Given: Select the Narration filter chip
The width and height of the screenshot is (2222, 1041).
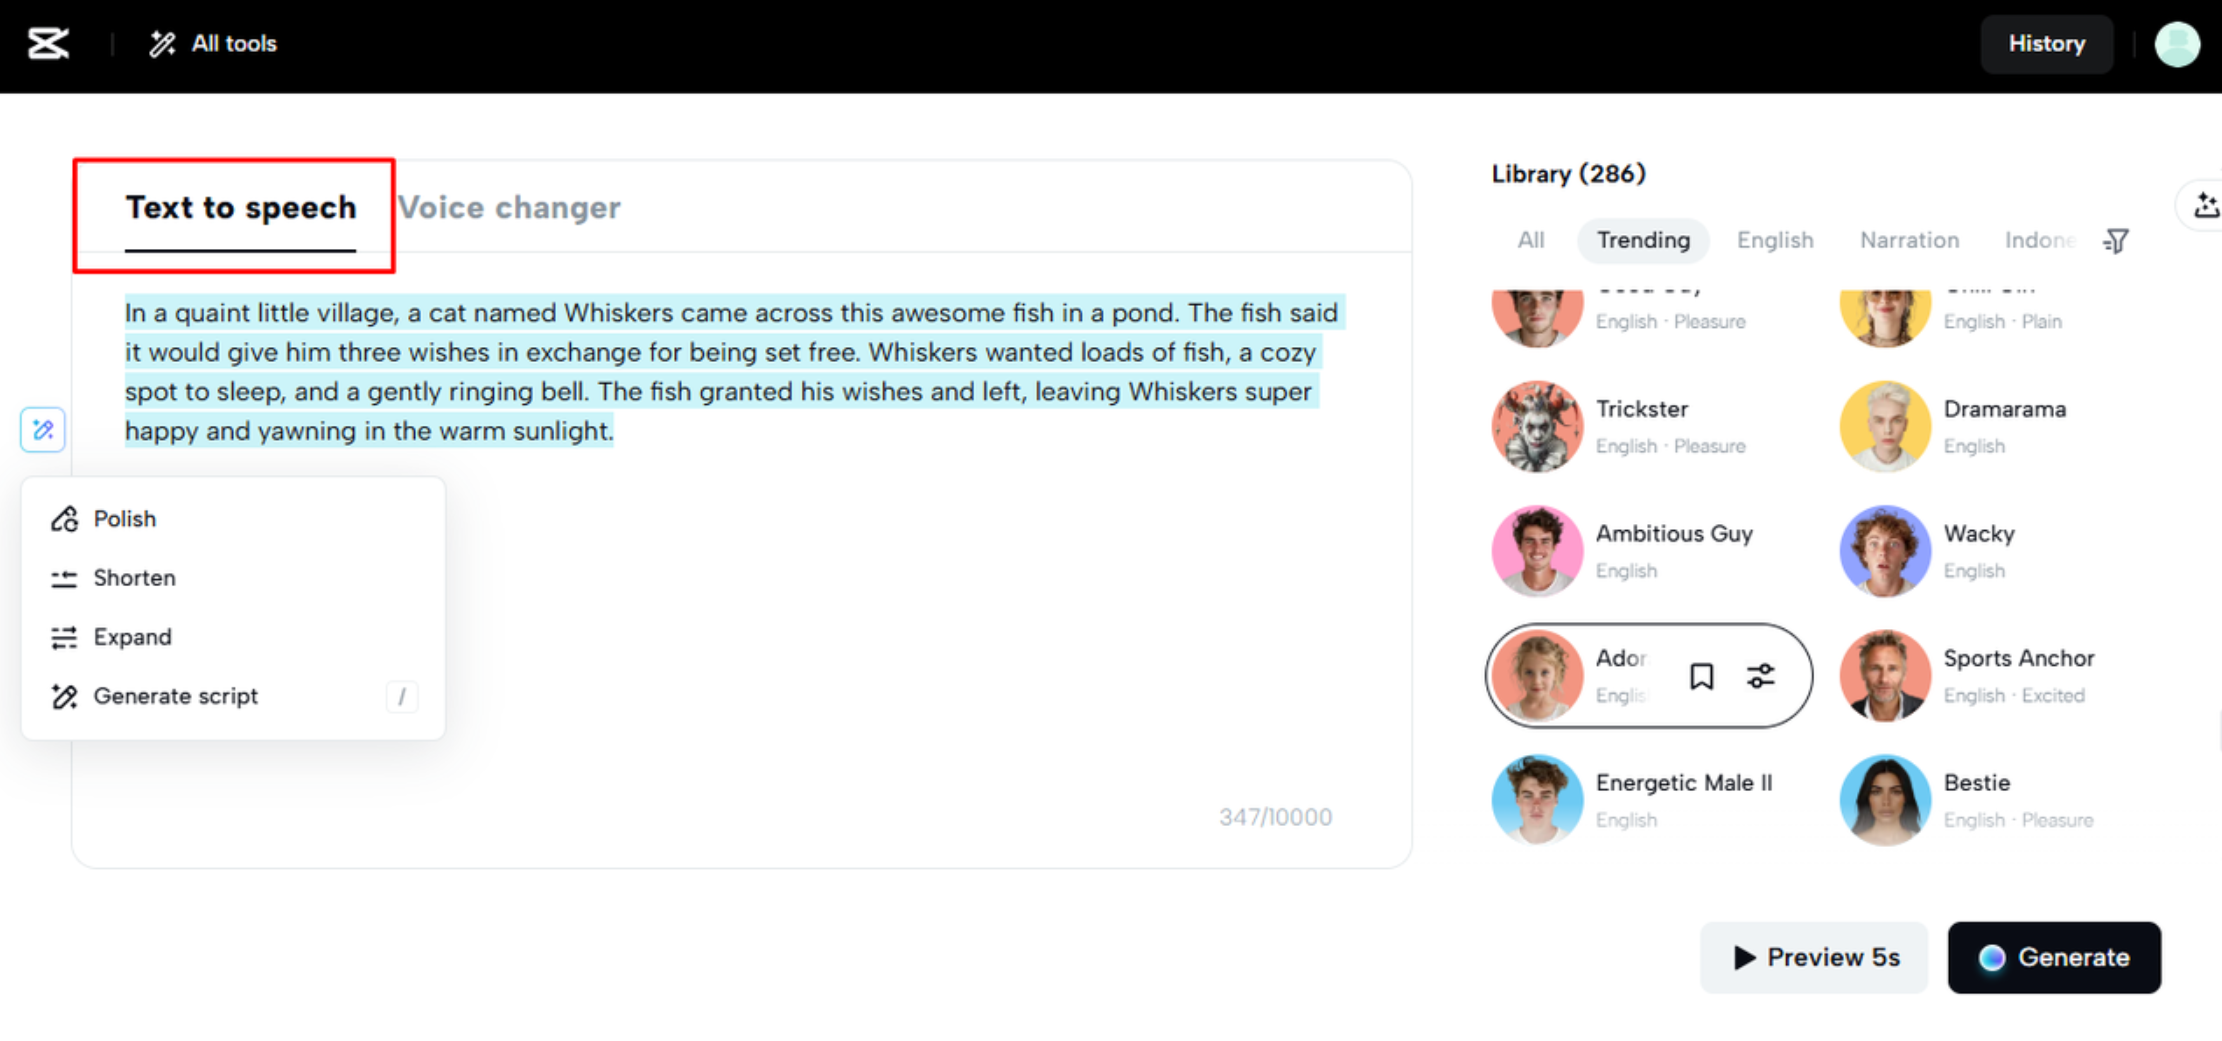Looking at the screenshot, I should (x=1909, y=241).
